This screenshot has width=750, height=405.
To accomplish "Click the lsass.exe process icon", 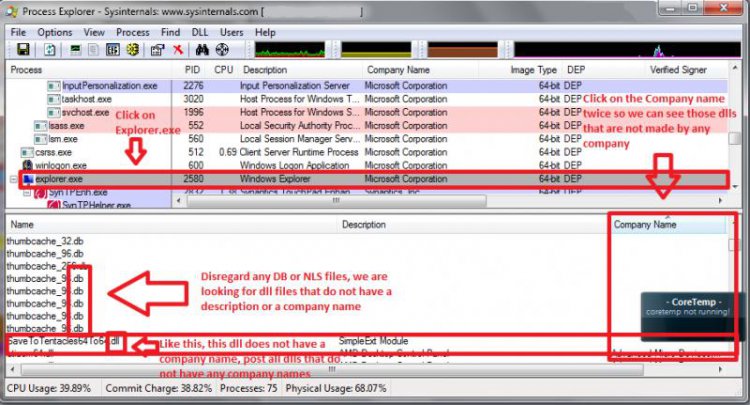I will [x=40, y=126].
